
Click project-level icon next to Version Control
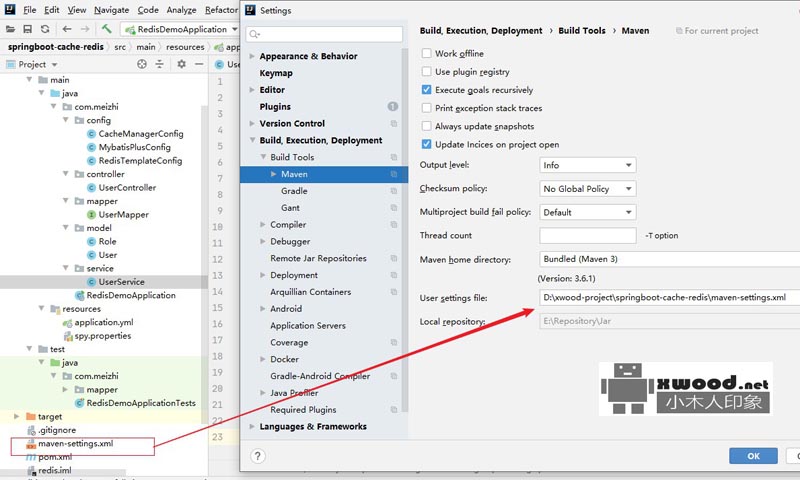coord(393,123)
